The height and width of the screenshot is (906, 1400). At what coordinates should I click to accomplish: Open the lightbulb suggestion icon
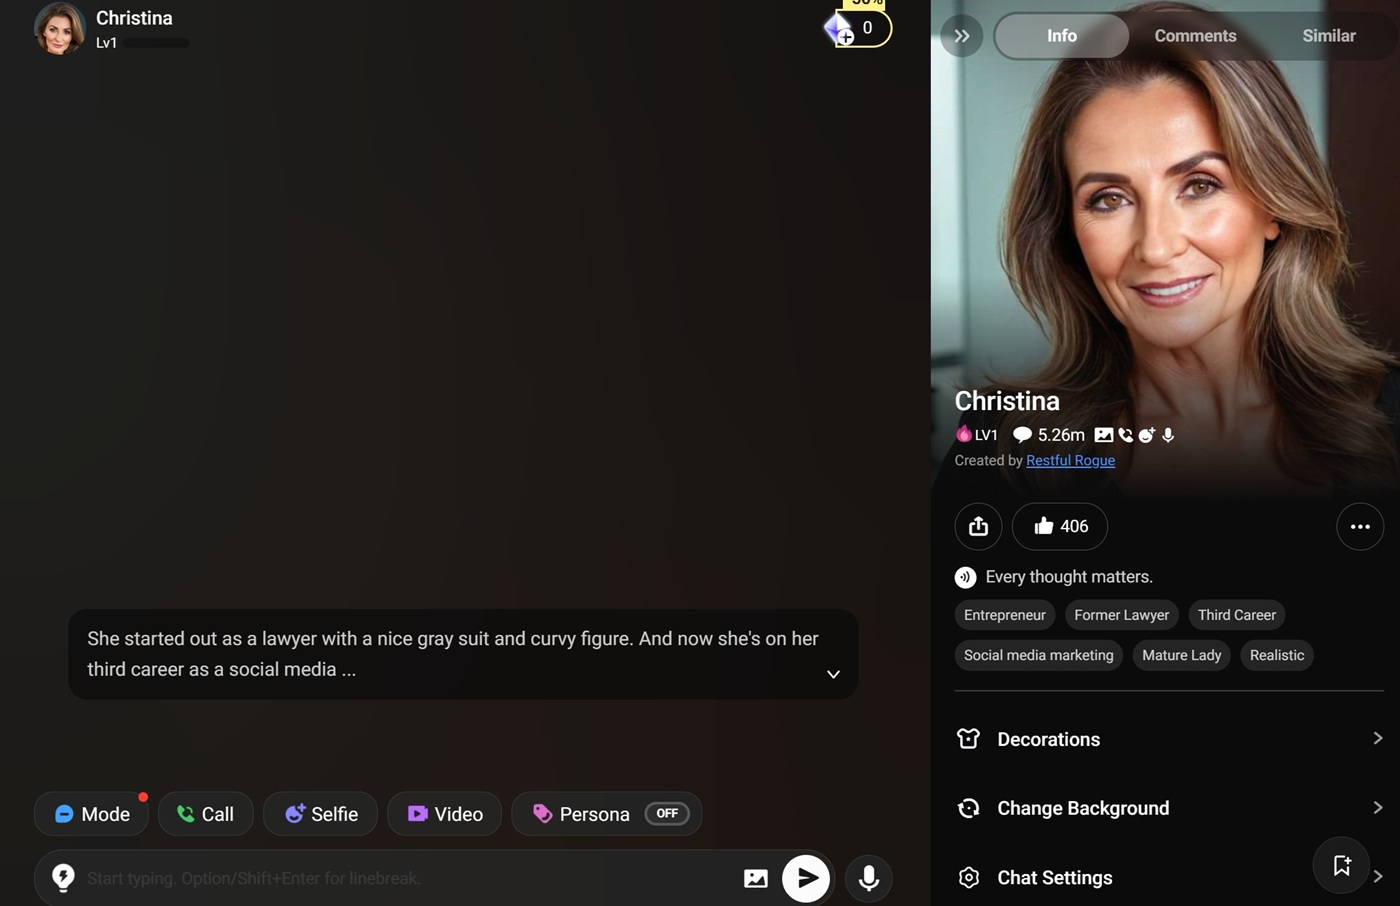pyautogui.click(x=63, y=878)
